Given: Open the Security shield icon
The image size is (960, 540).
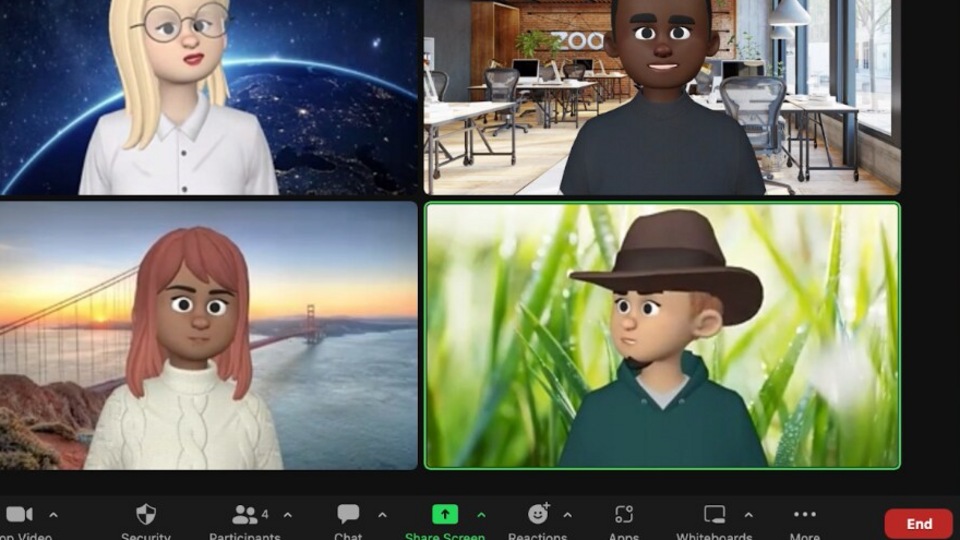Looking at the screenshot, I should [146, 514].
